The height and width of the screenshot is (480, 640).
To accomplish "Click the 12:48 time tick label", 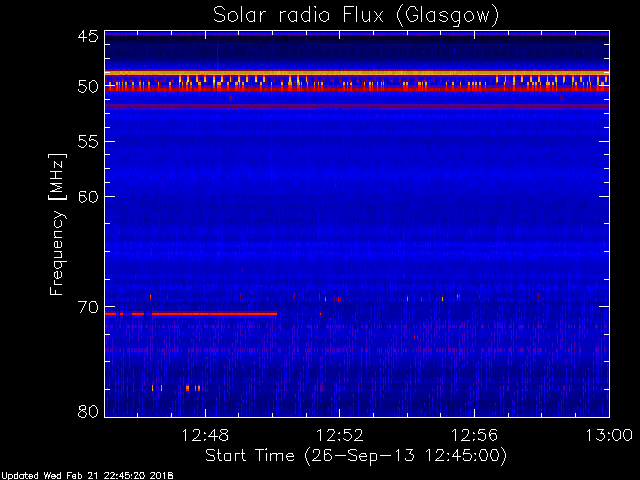I will 205,435.
